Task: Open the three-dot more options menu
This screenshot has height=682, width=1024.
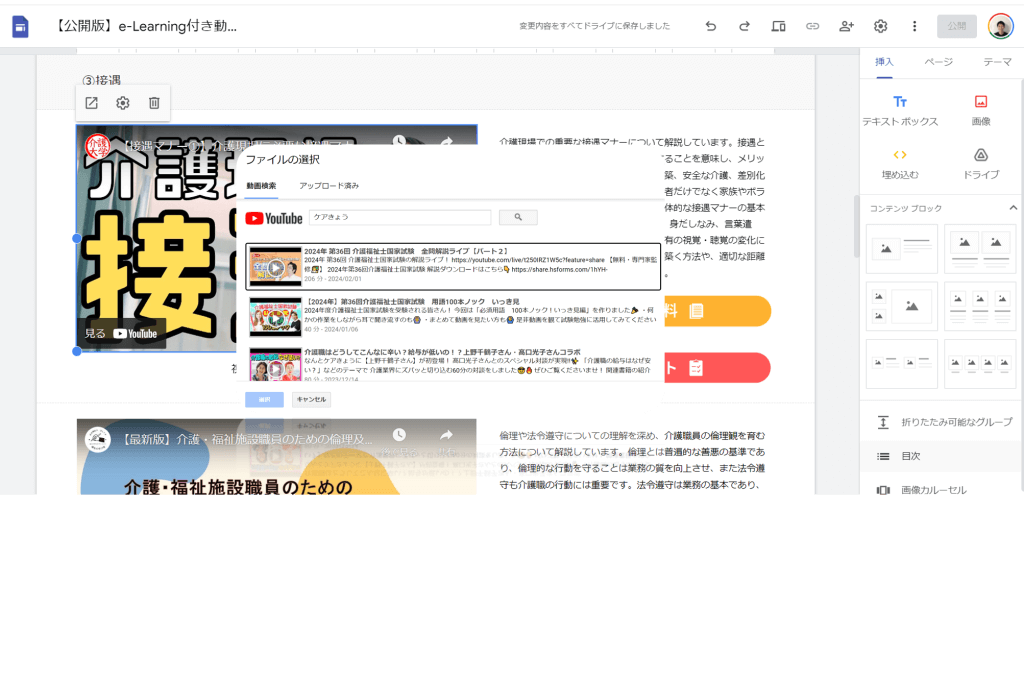Action: pos(914,26)
